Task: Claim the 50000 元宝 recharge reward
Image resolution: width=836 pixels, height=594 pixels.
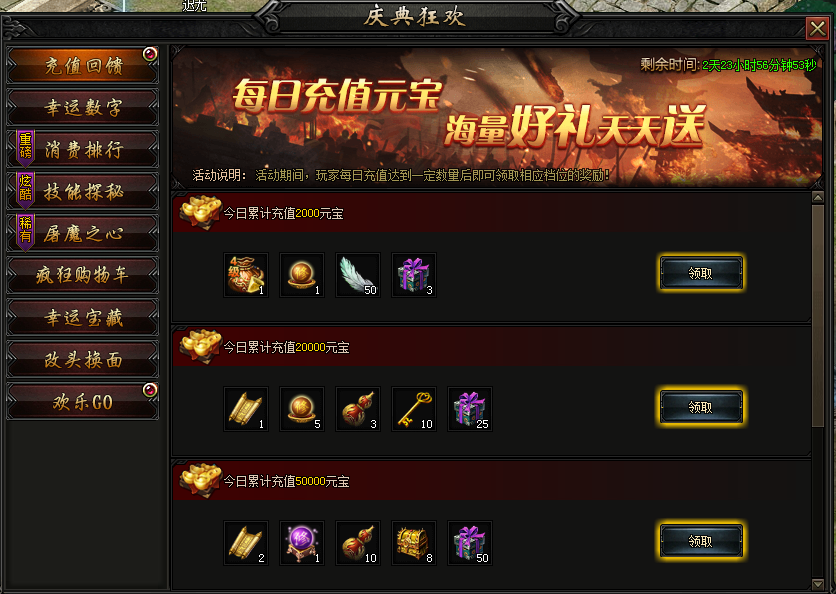Action: [701, 541]
